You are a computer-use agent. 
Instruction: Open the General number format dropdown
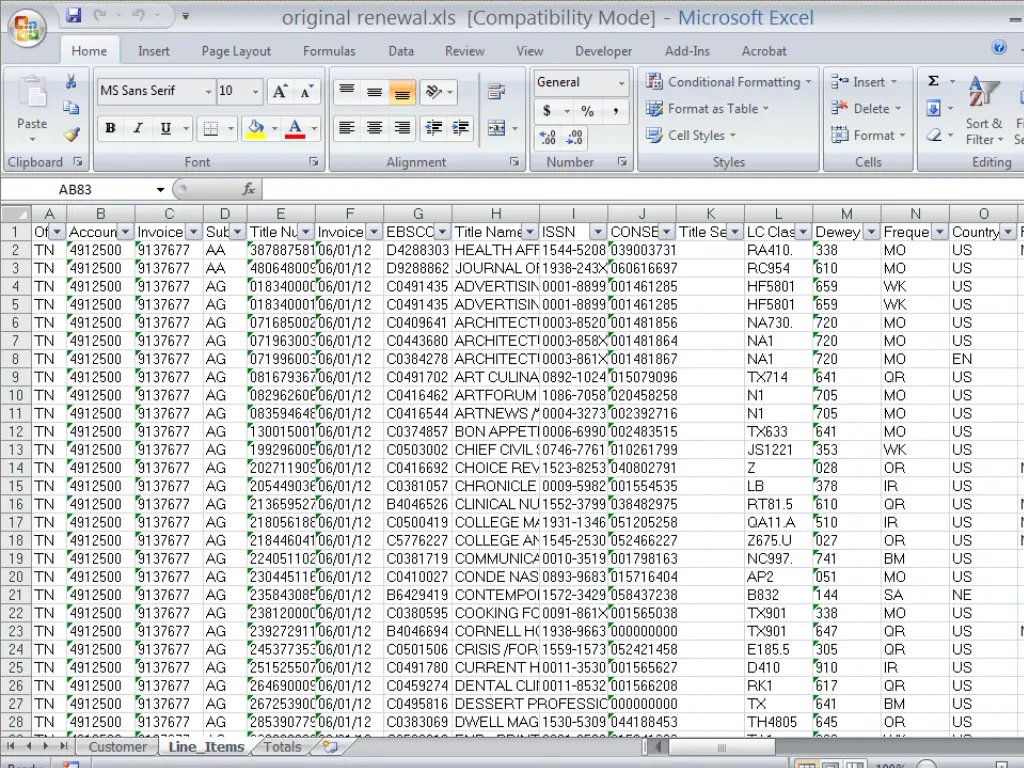[621, 83]
